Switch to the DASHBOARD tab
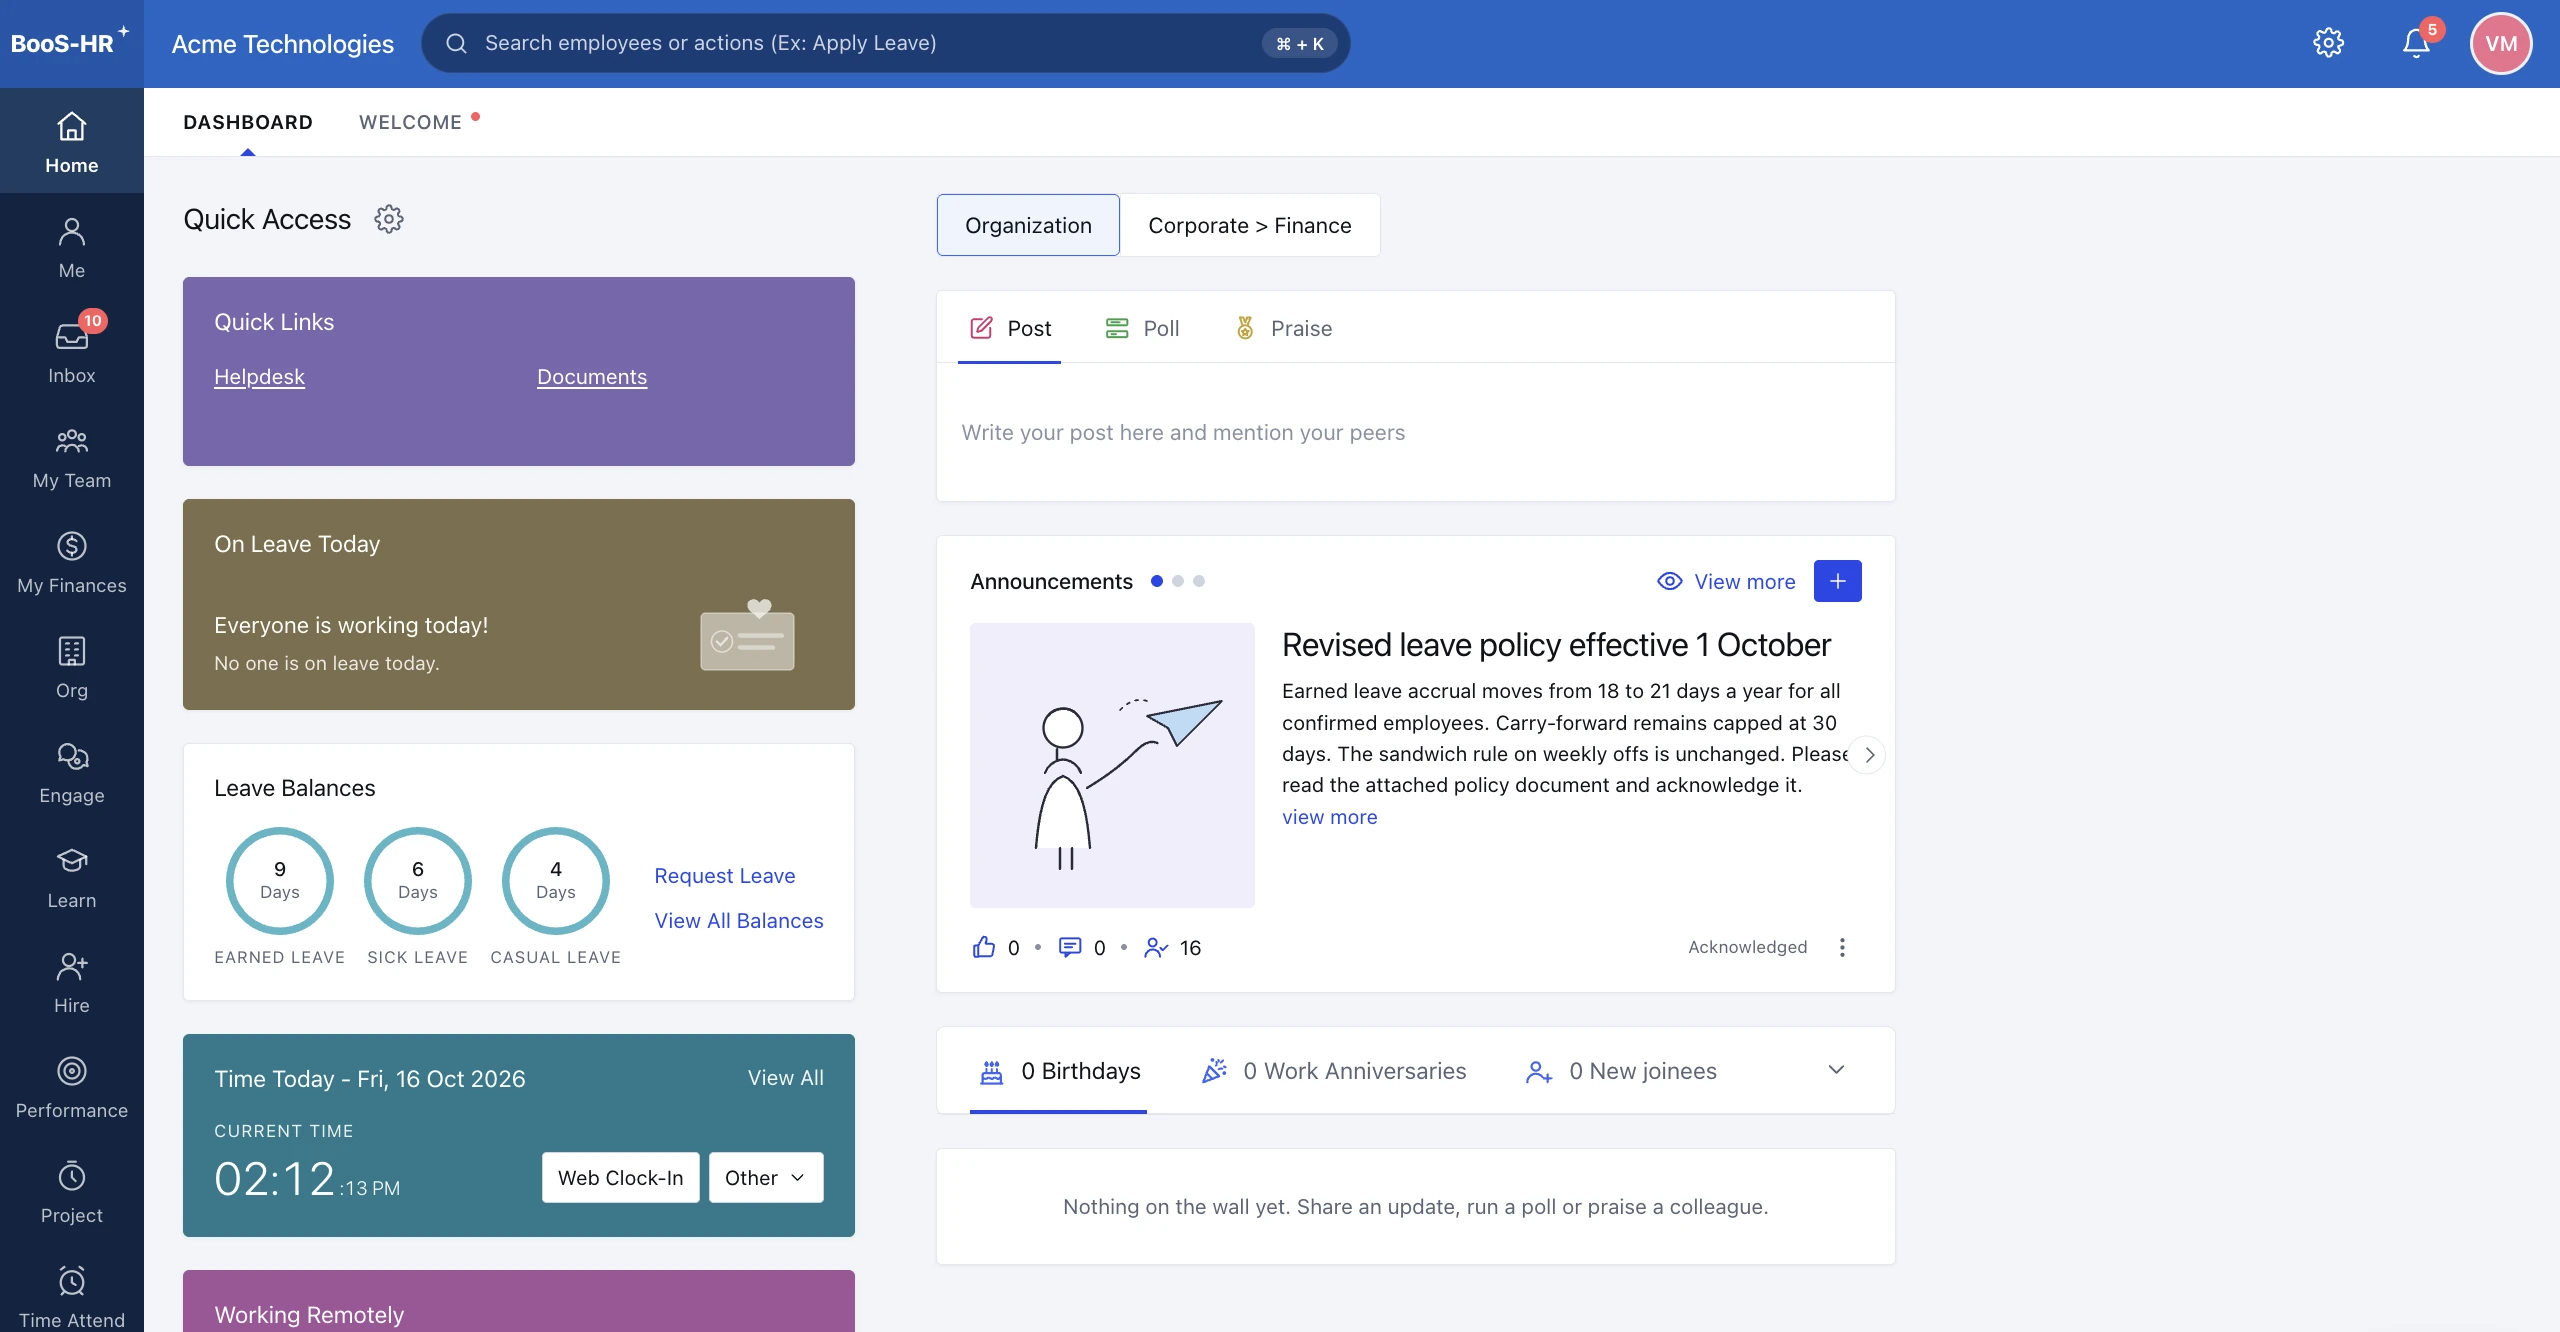The width and height of the screenshot is (2560, 1332). [x=248, y=122]
